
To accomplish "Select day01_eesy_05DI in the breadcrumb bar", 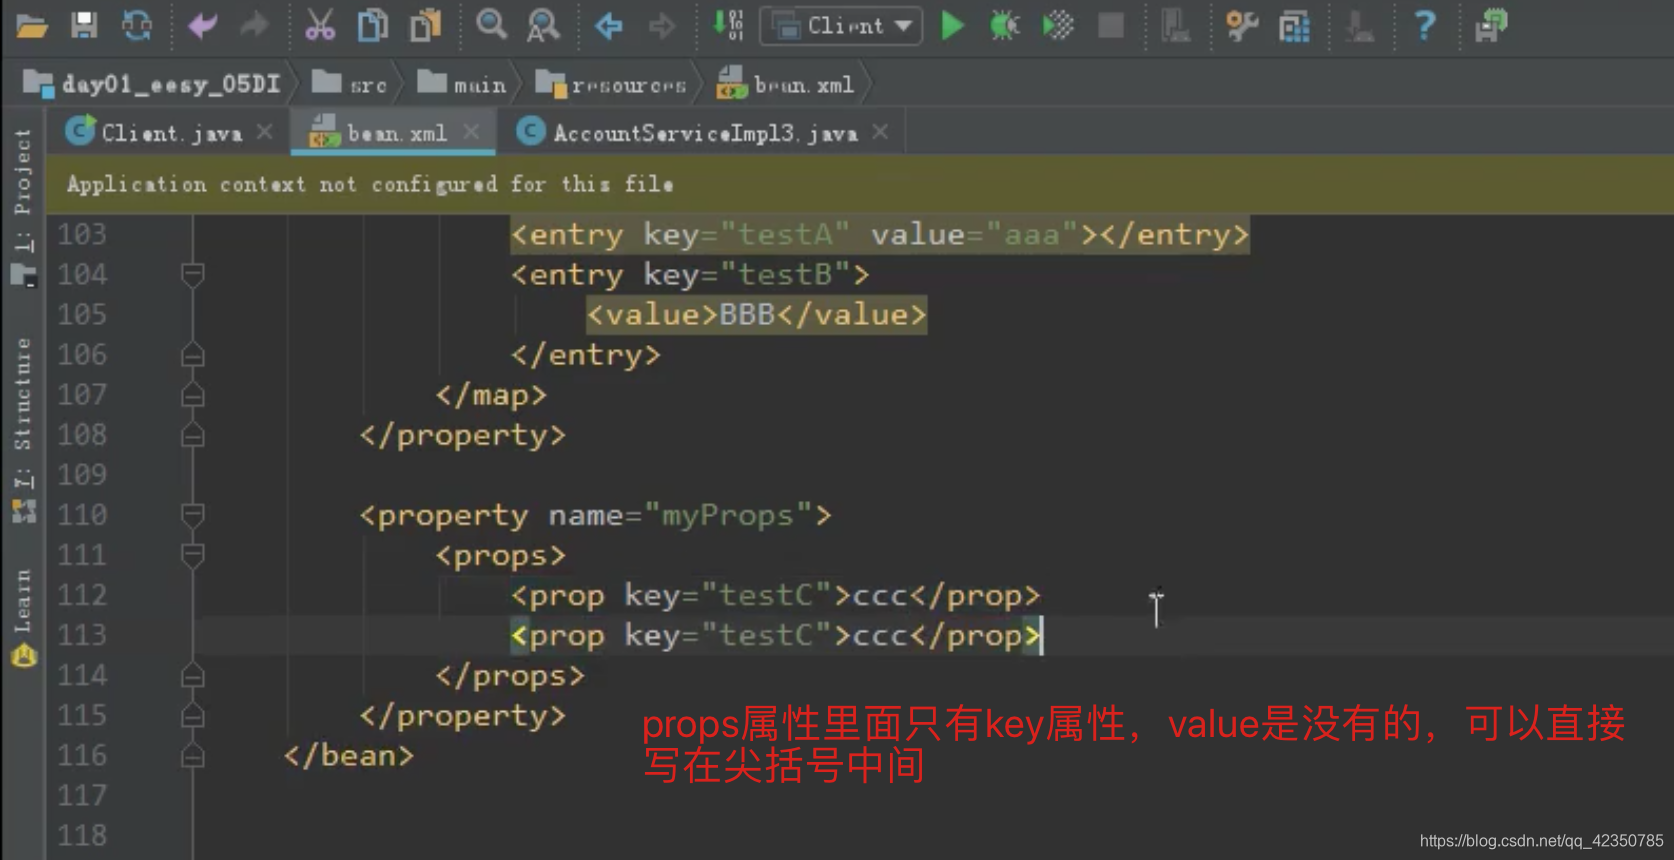I will click(x=152, y=84).
